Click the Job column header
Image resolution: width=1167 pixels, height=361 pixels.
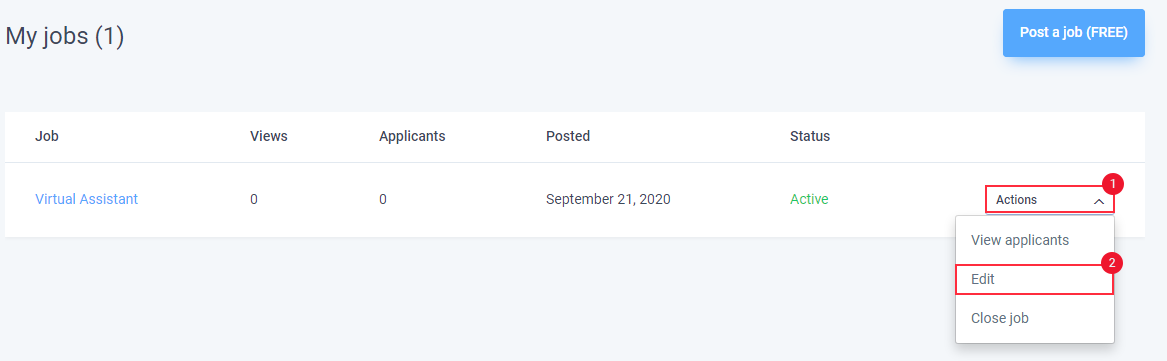tap(47, 136)
